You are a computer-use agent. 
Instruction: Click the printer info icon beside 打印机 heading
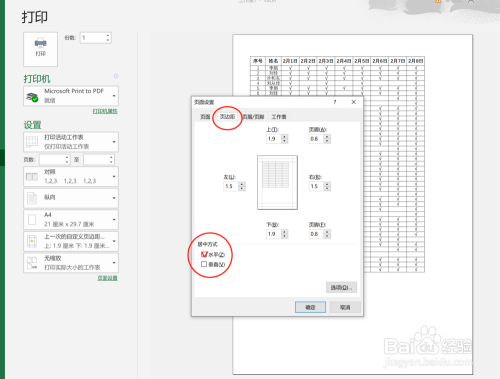(116, 76)
